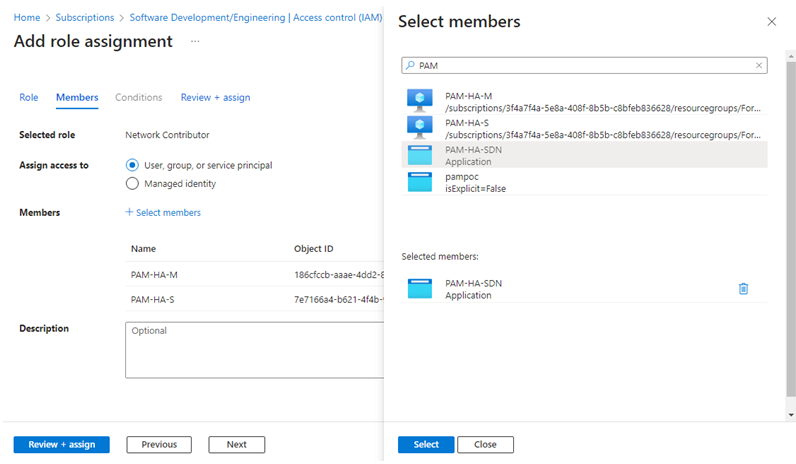Open Software Development/Engineering Access control breadcrumb
Image resolution: width=796 pixels, height=464 pixels.
click(x=256, y=17)
